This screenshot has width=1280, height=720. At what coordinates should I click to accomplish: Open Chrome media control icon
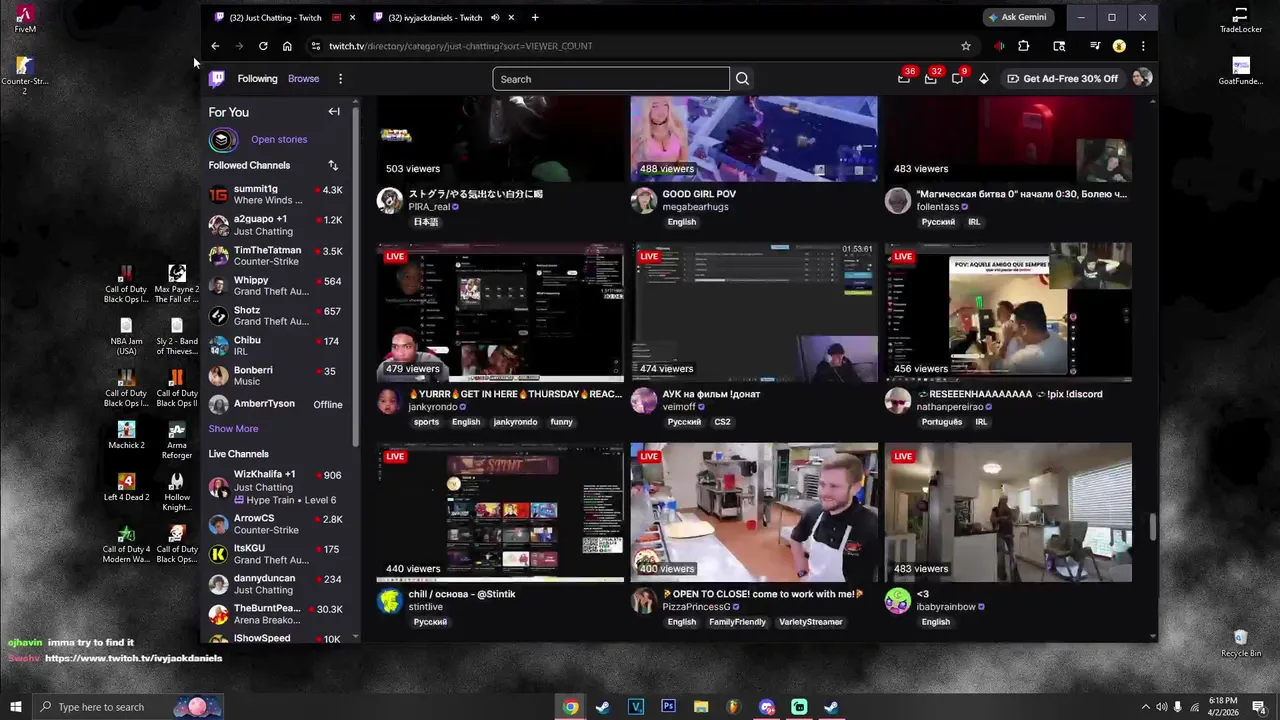pyautogui.click(x=1095, y=46)
